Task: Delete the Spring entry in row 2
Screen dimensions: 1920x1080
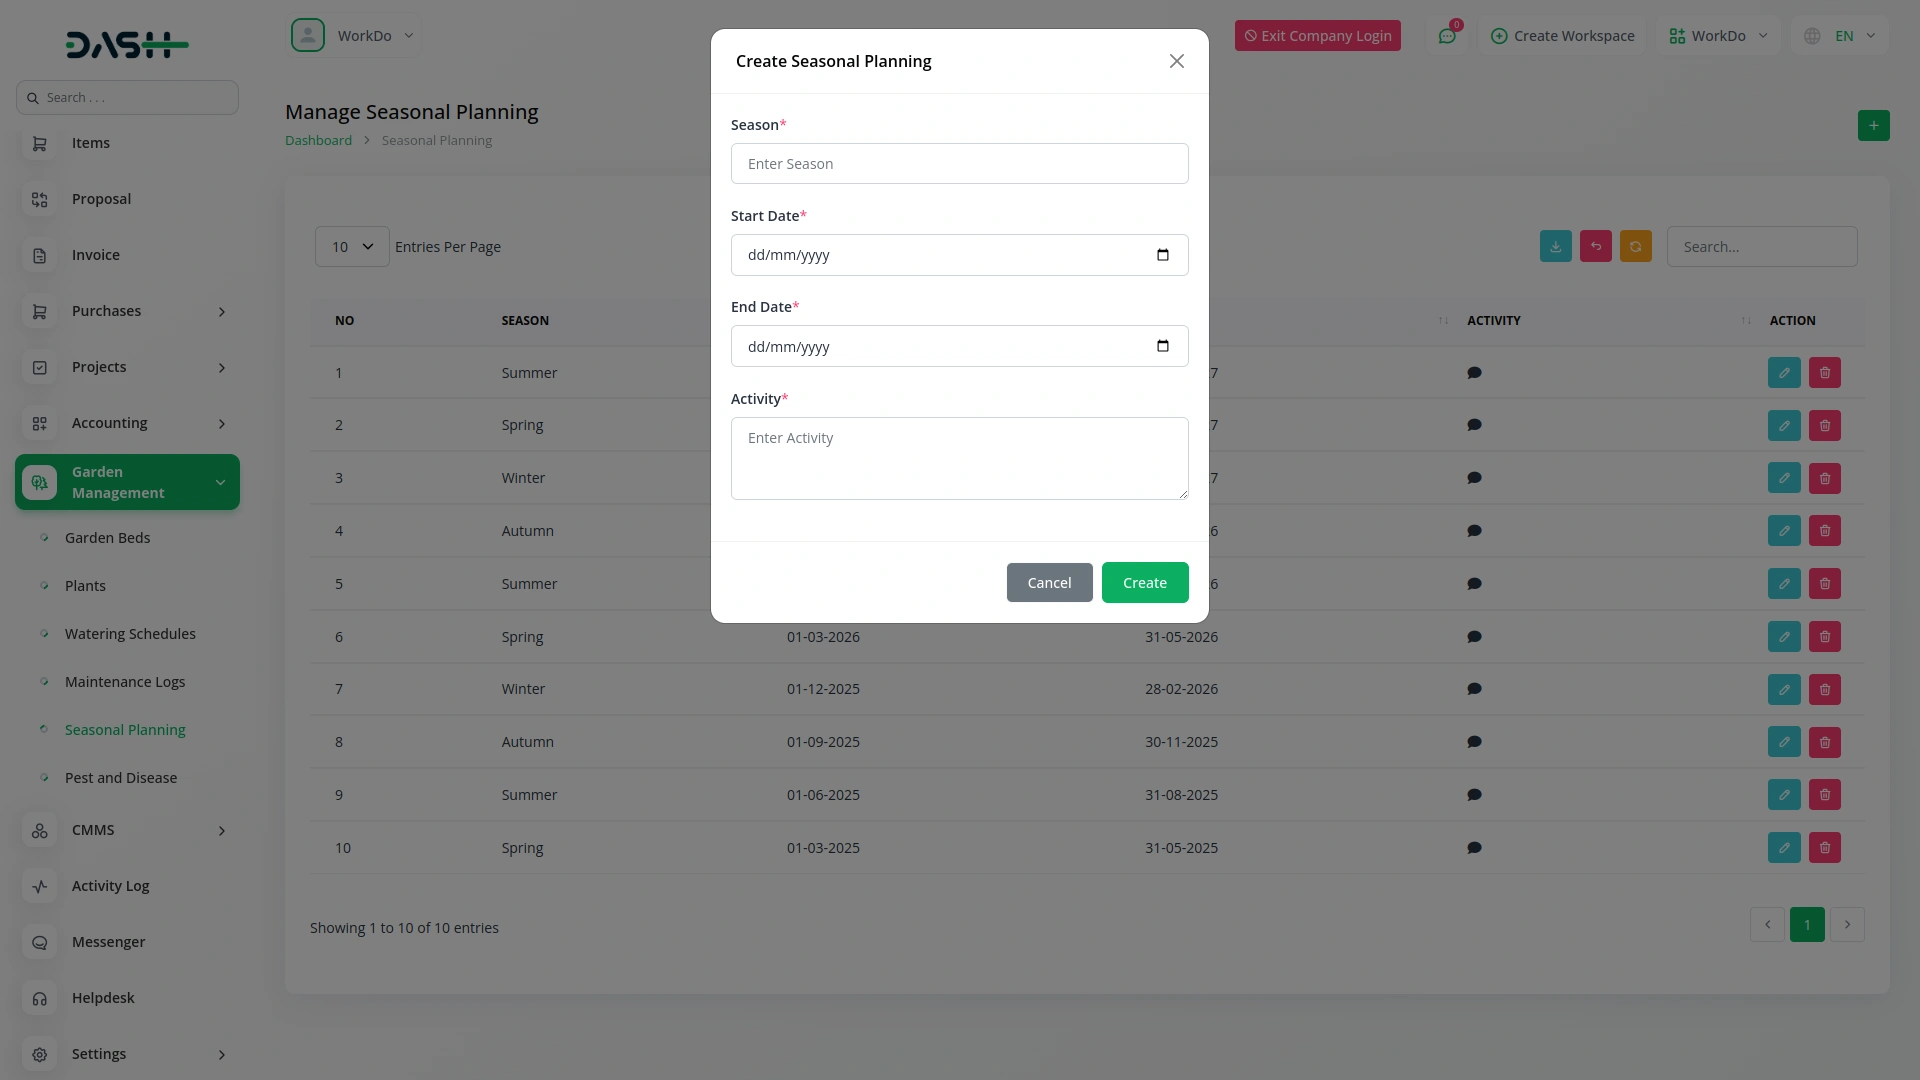Action: pos(1824,425)
